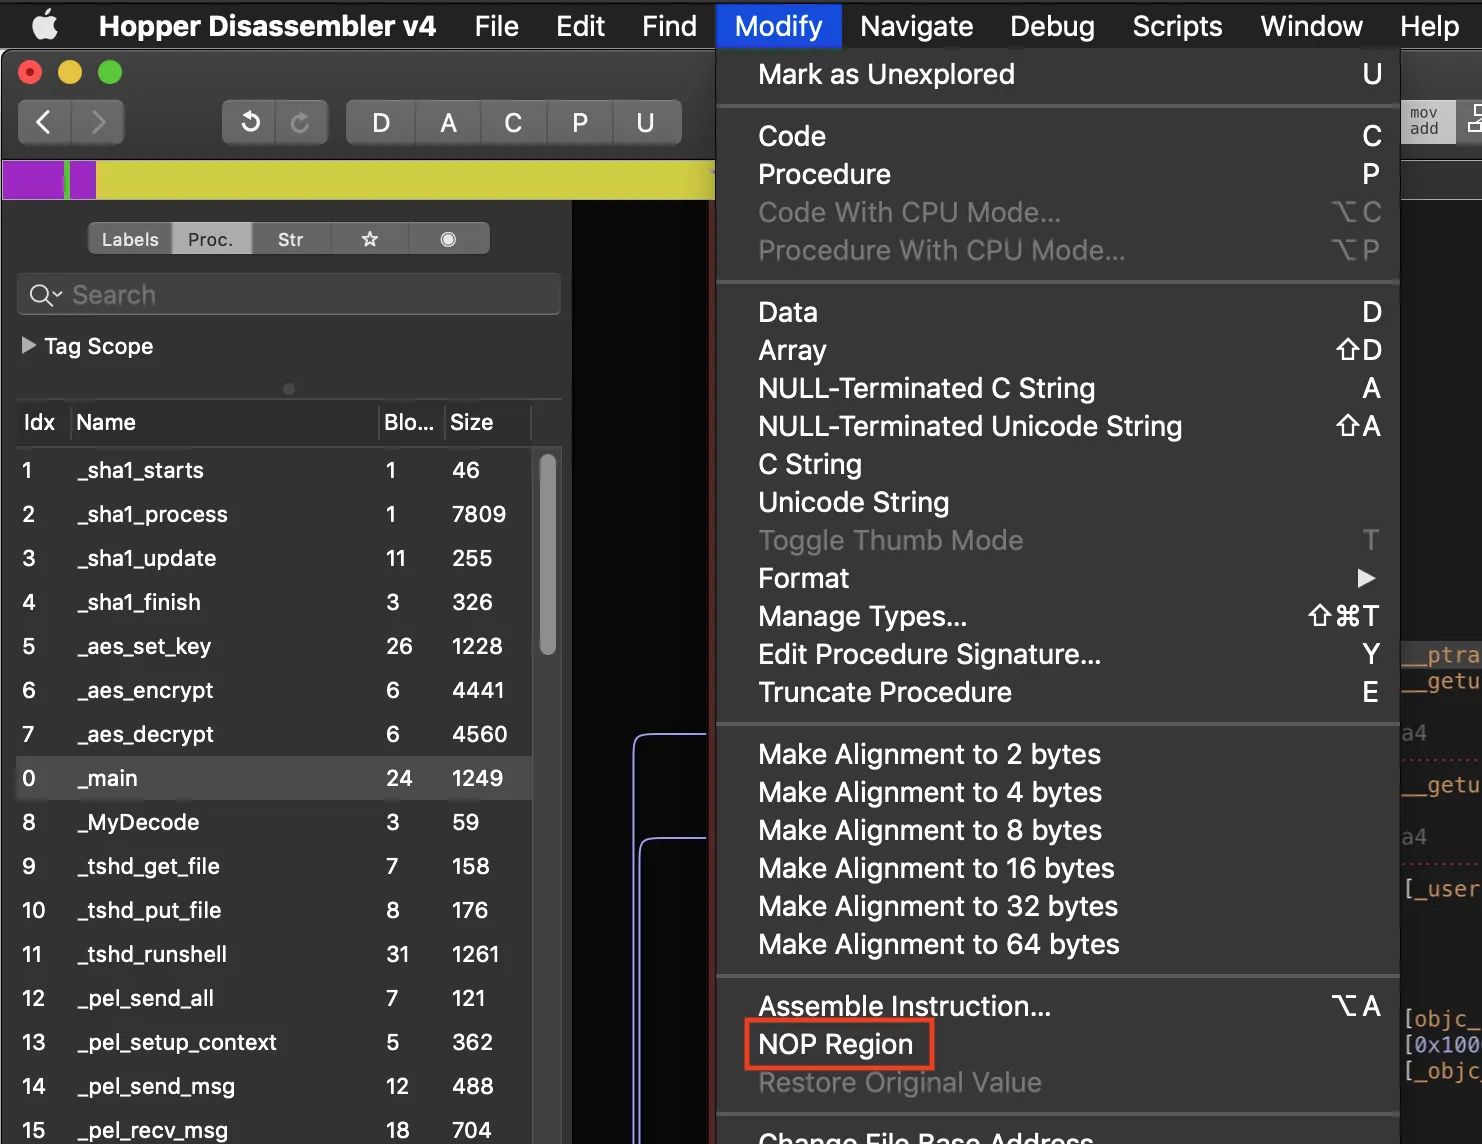Click the U undefined toolbar button

(645, 123)
